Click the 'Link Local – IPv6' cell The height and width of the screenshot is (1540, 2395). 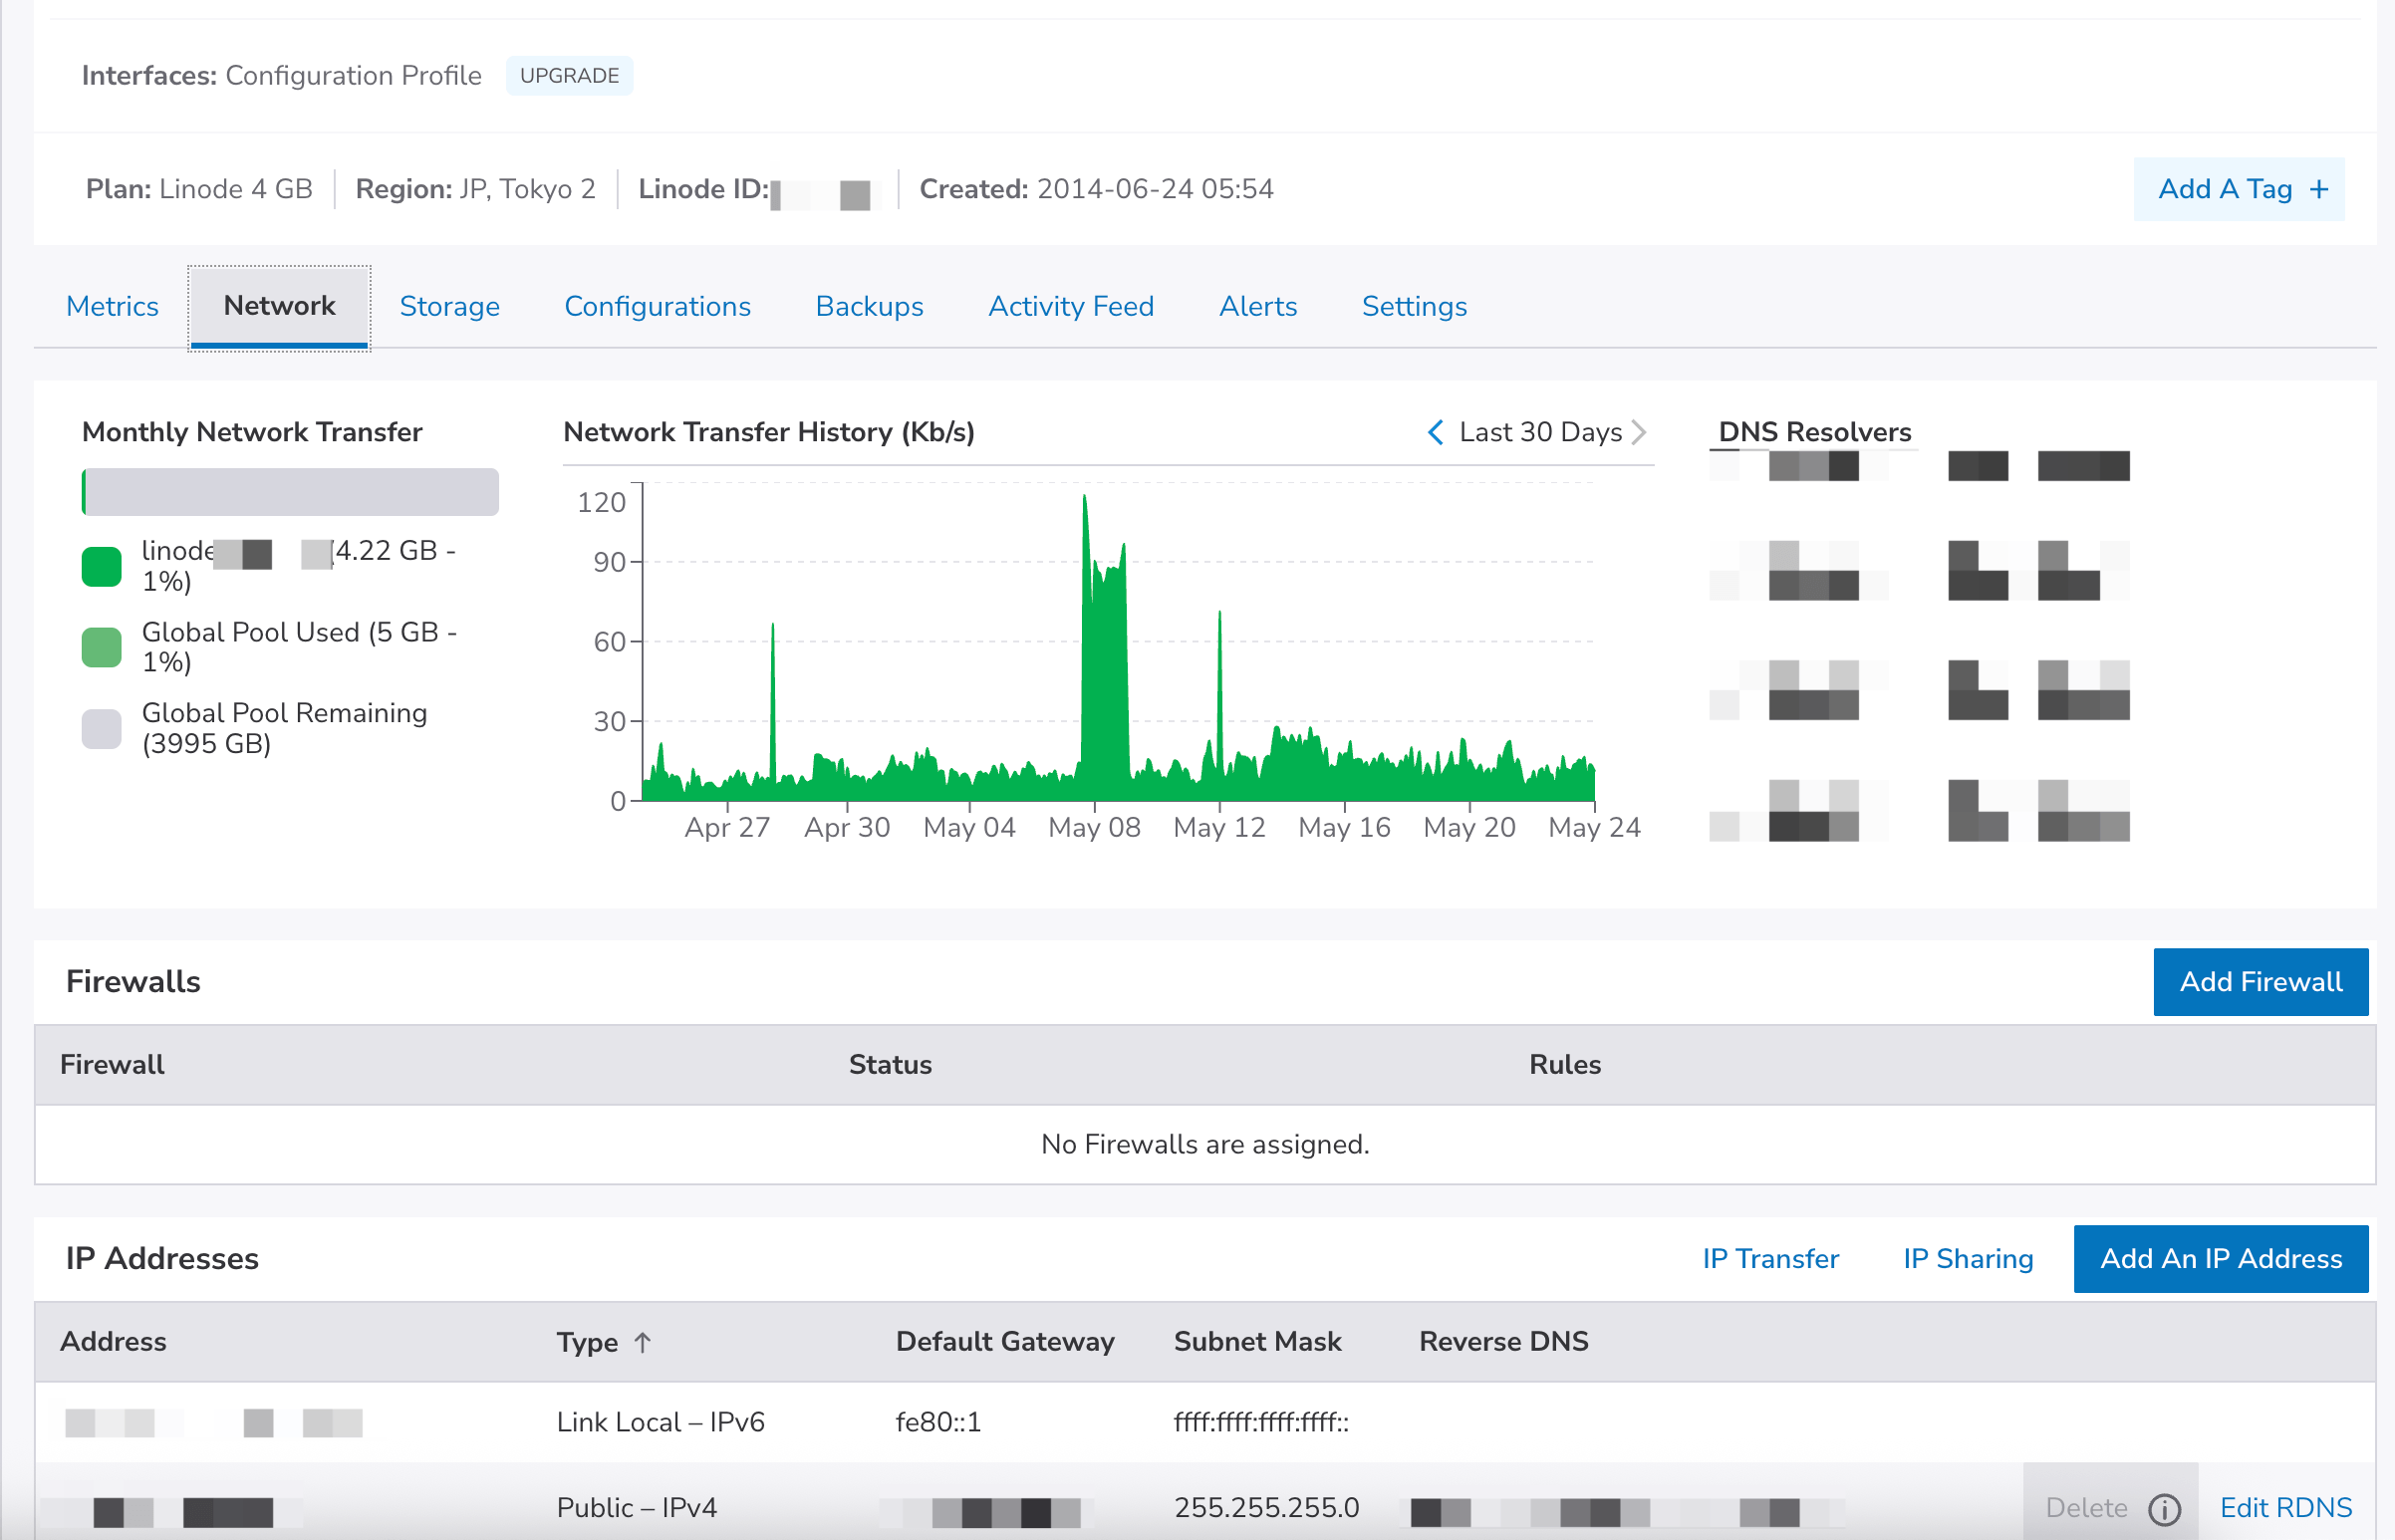660,1422
